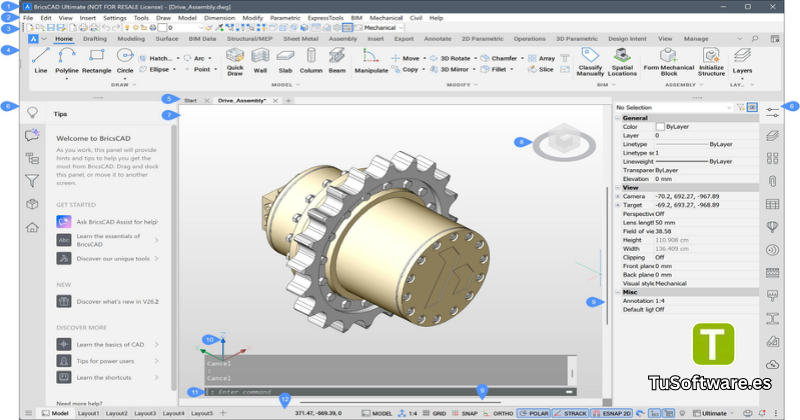The height and width of the screenshot is (420, 800).
Task: Click the Enter command input line
Action: [390, 392]
